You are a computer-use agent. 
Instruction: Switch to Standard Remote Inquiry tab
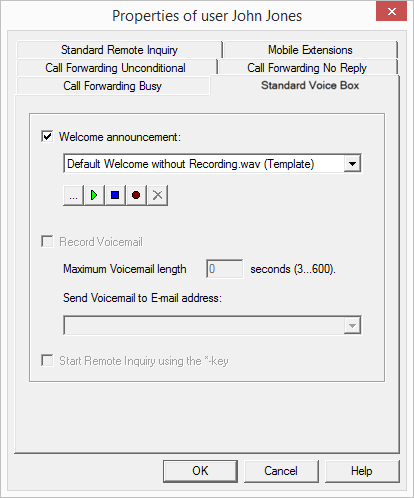click(119, 50)
